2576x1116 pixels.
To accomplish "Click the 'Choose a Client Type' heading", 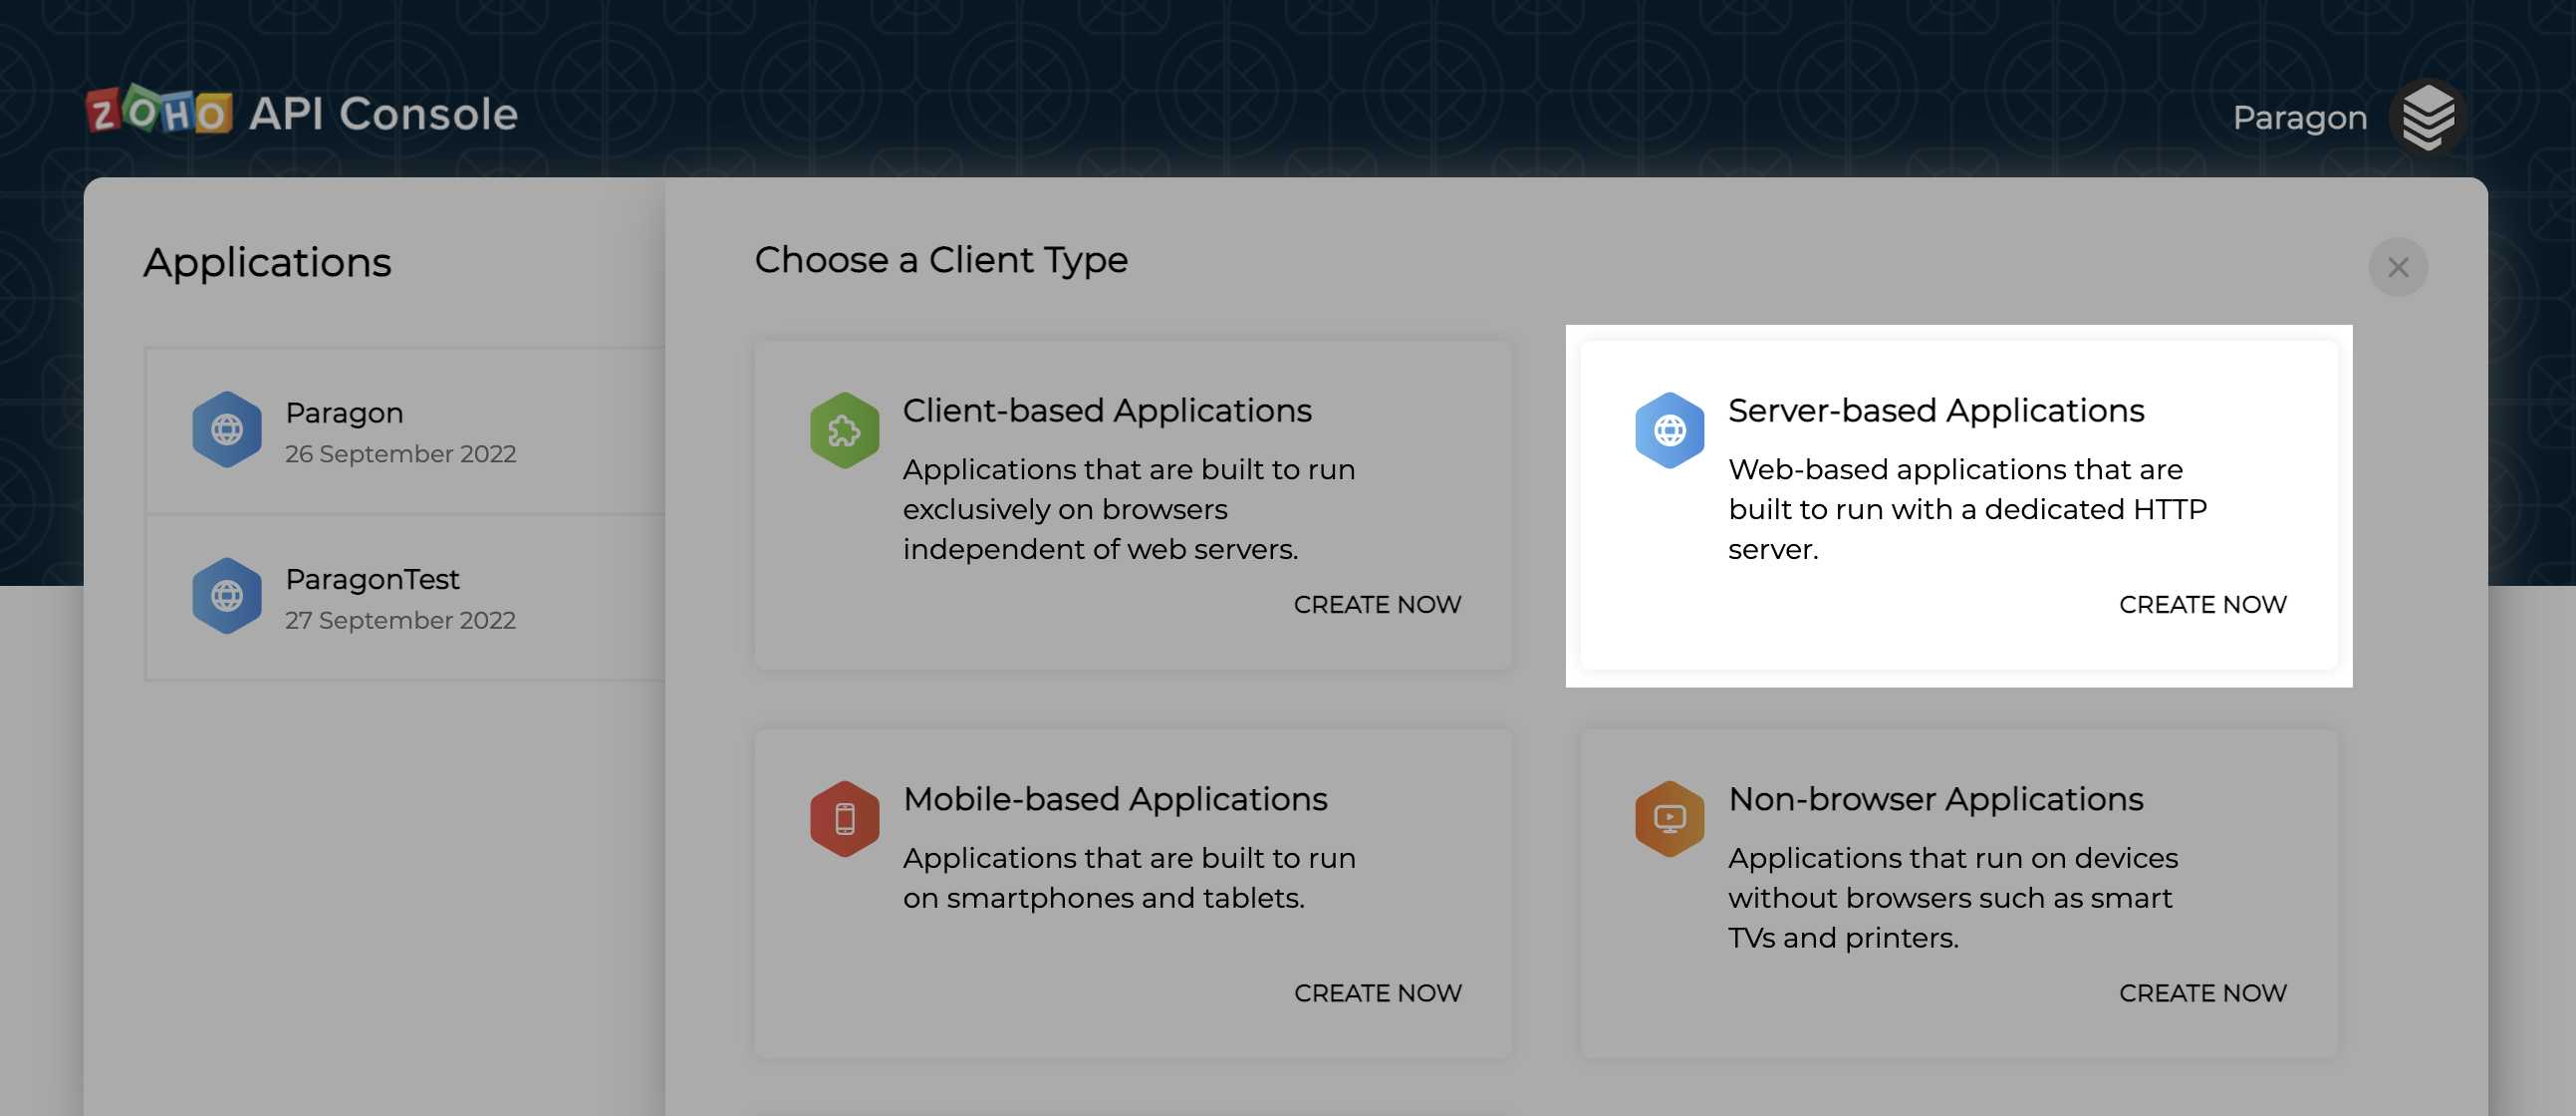I will [x=941, y=260].
